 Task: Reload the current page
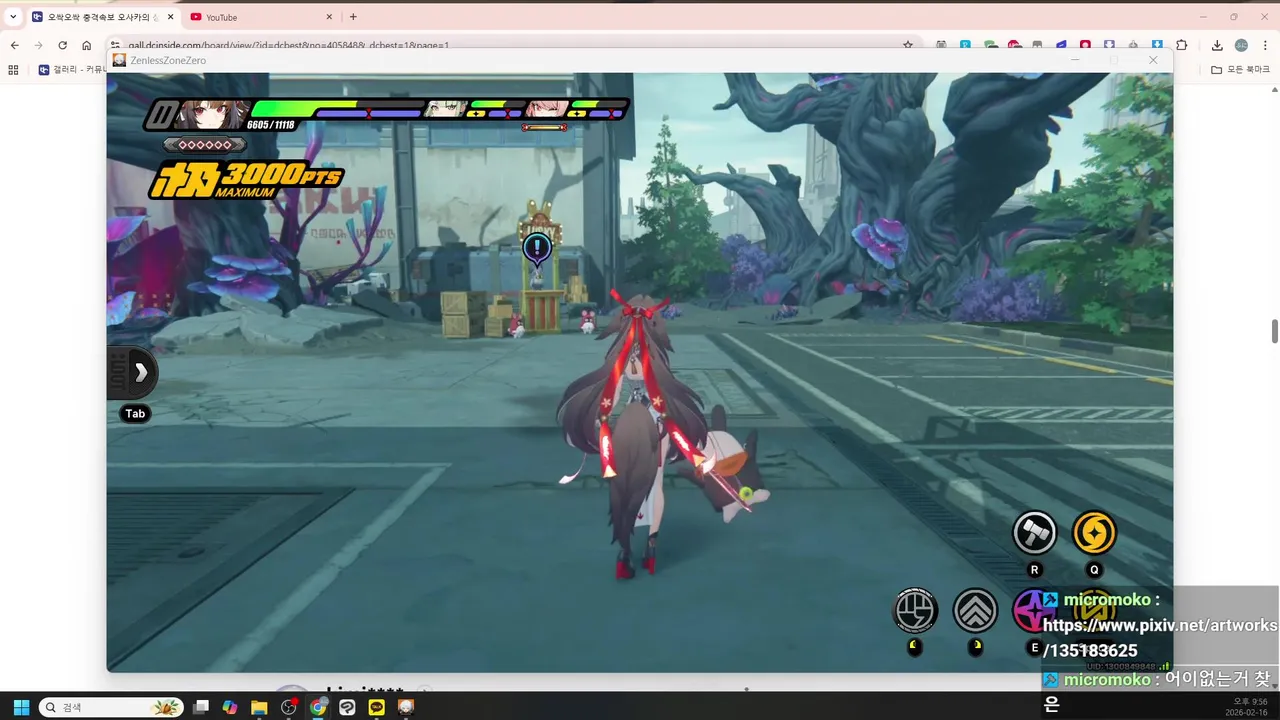tap(62, 45)
